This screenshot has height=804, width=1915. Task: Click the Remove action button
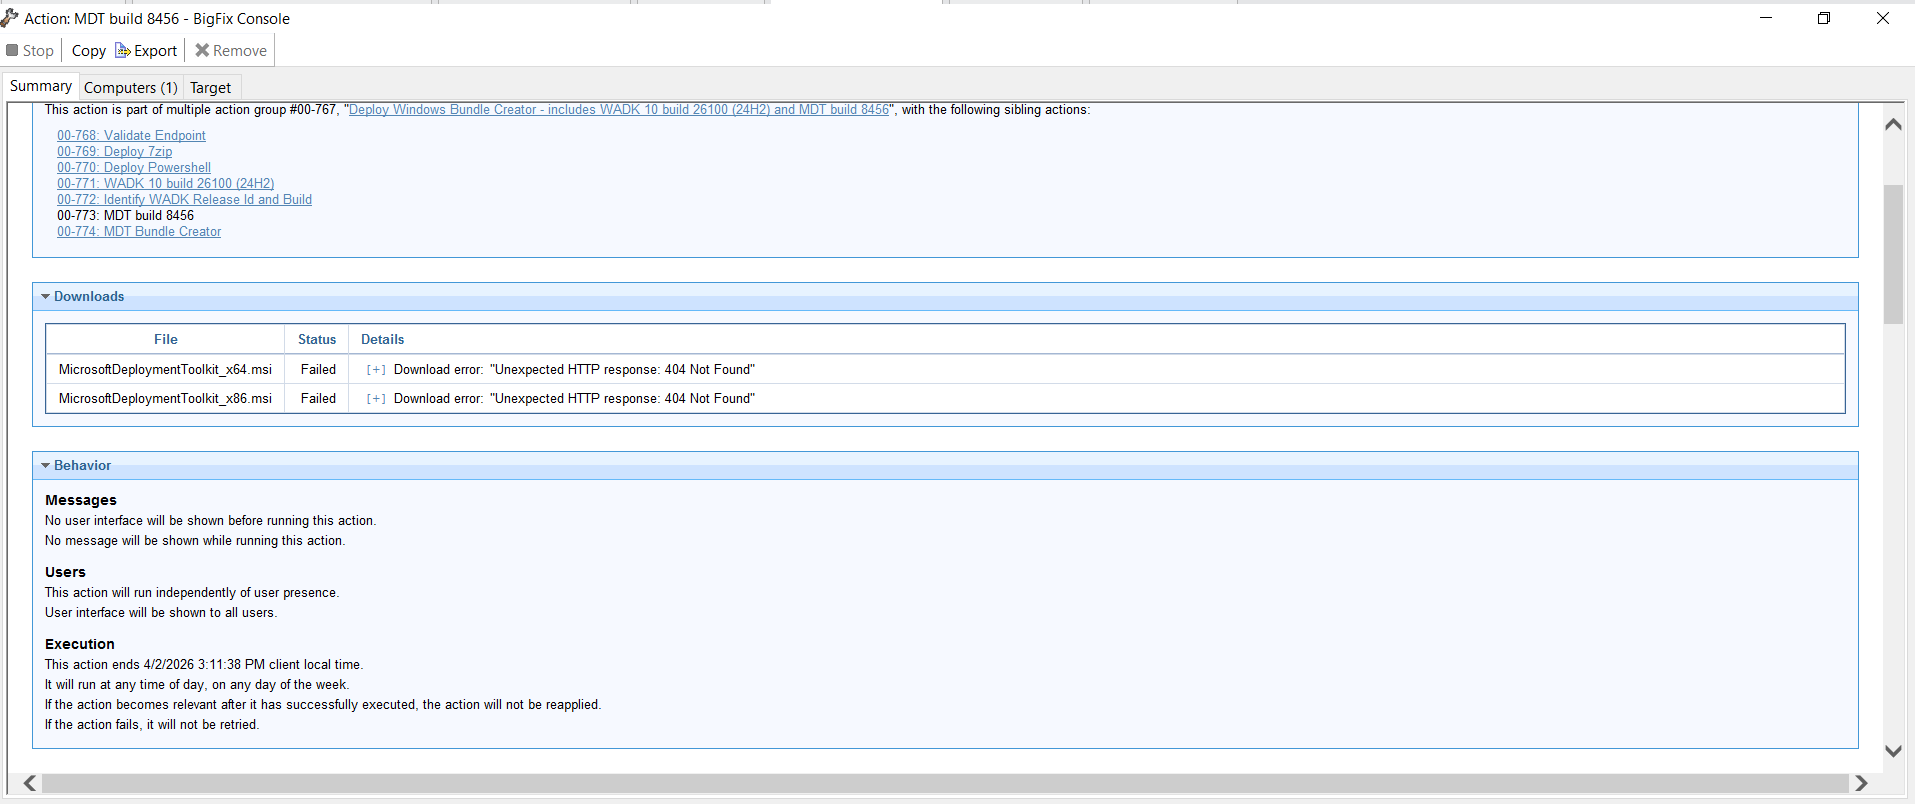pyautogui.click(x=231, y=51)
